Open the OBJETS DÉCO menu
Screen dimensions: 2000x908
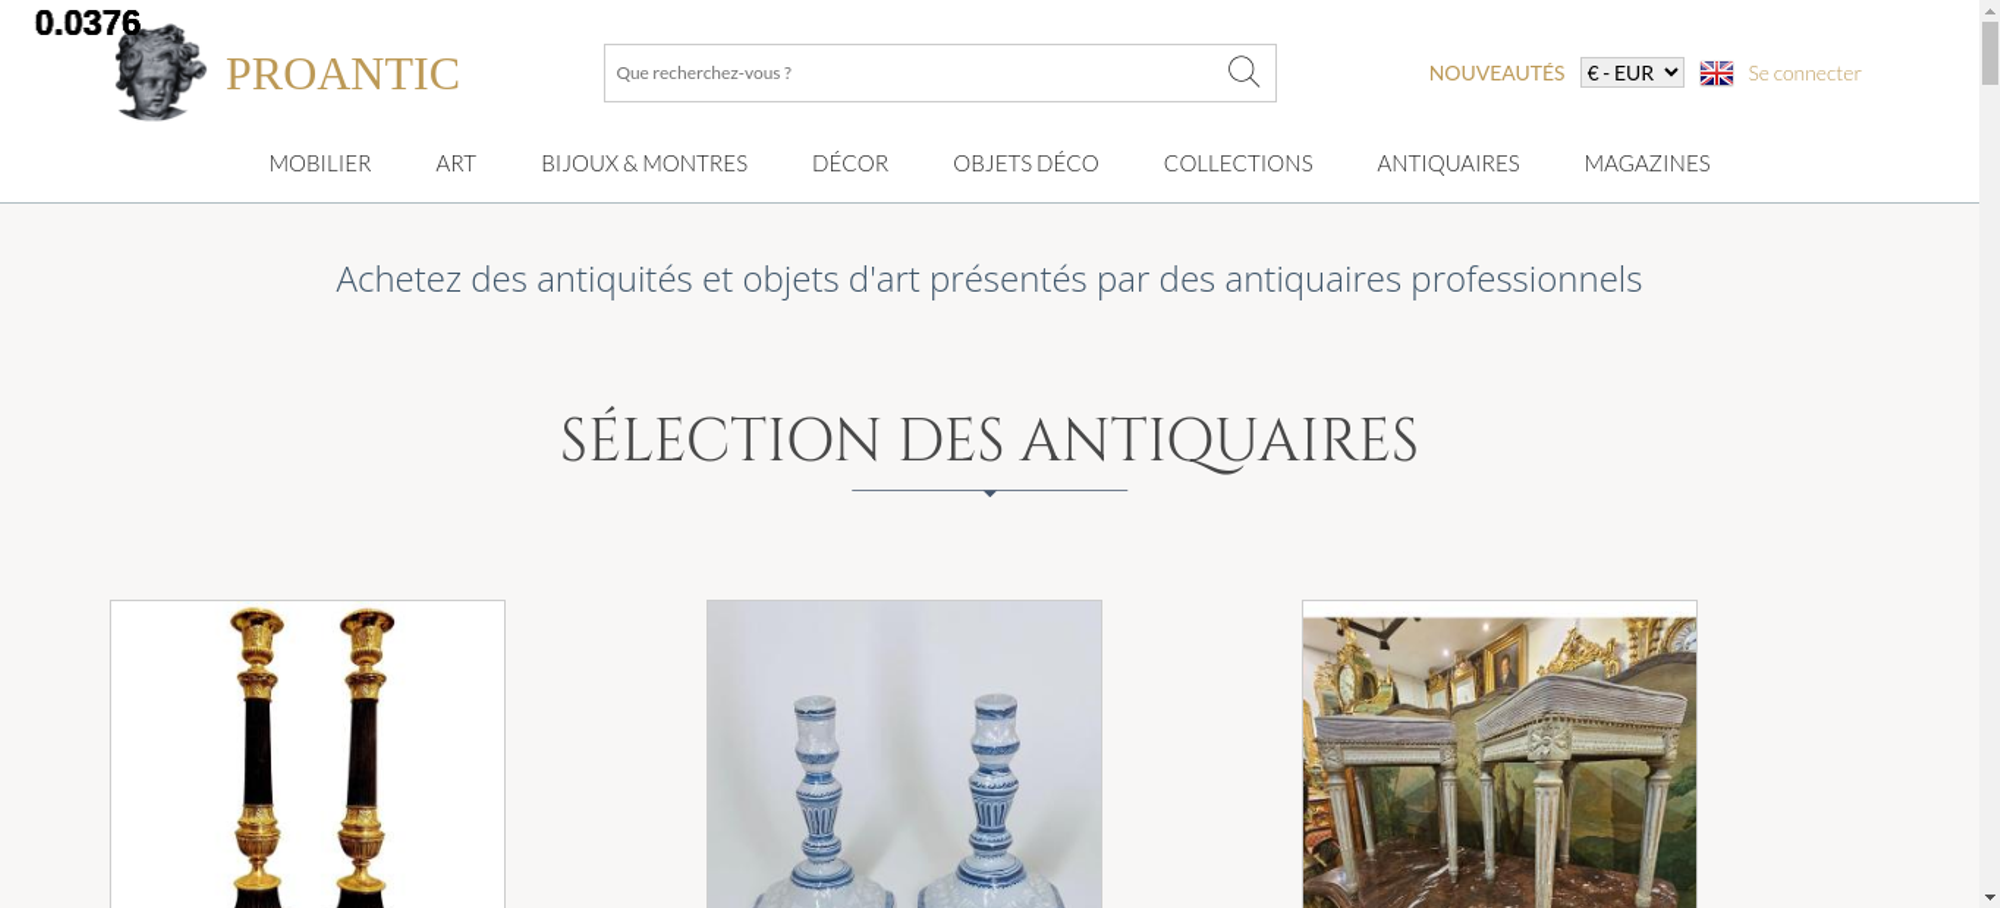pyautogui.click(x=1026, y=163)
